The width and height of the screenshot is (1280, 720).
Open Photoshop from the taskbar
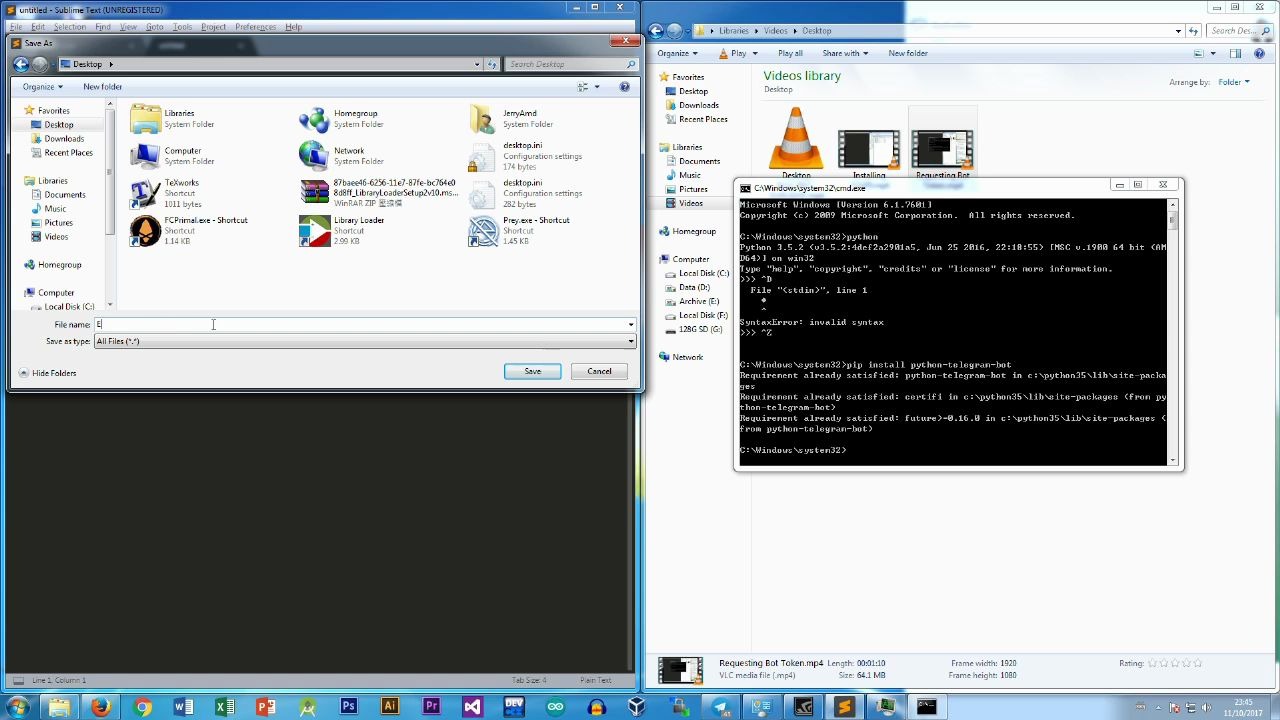pos(348,708)
